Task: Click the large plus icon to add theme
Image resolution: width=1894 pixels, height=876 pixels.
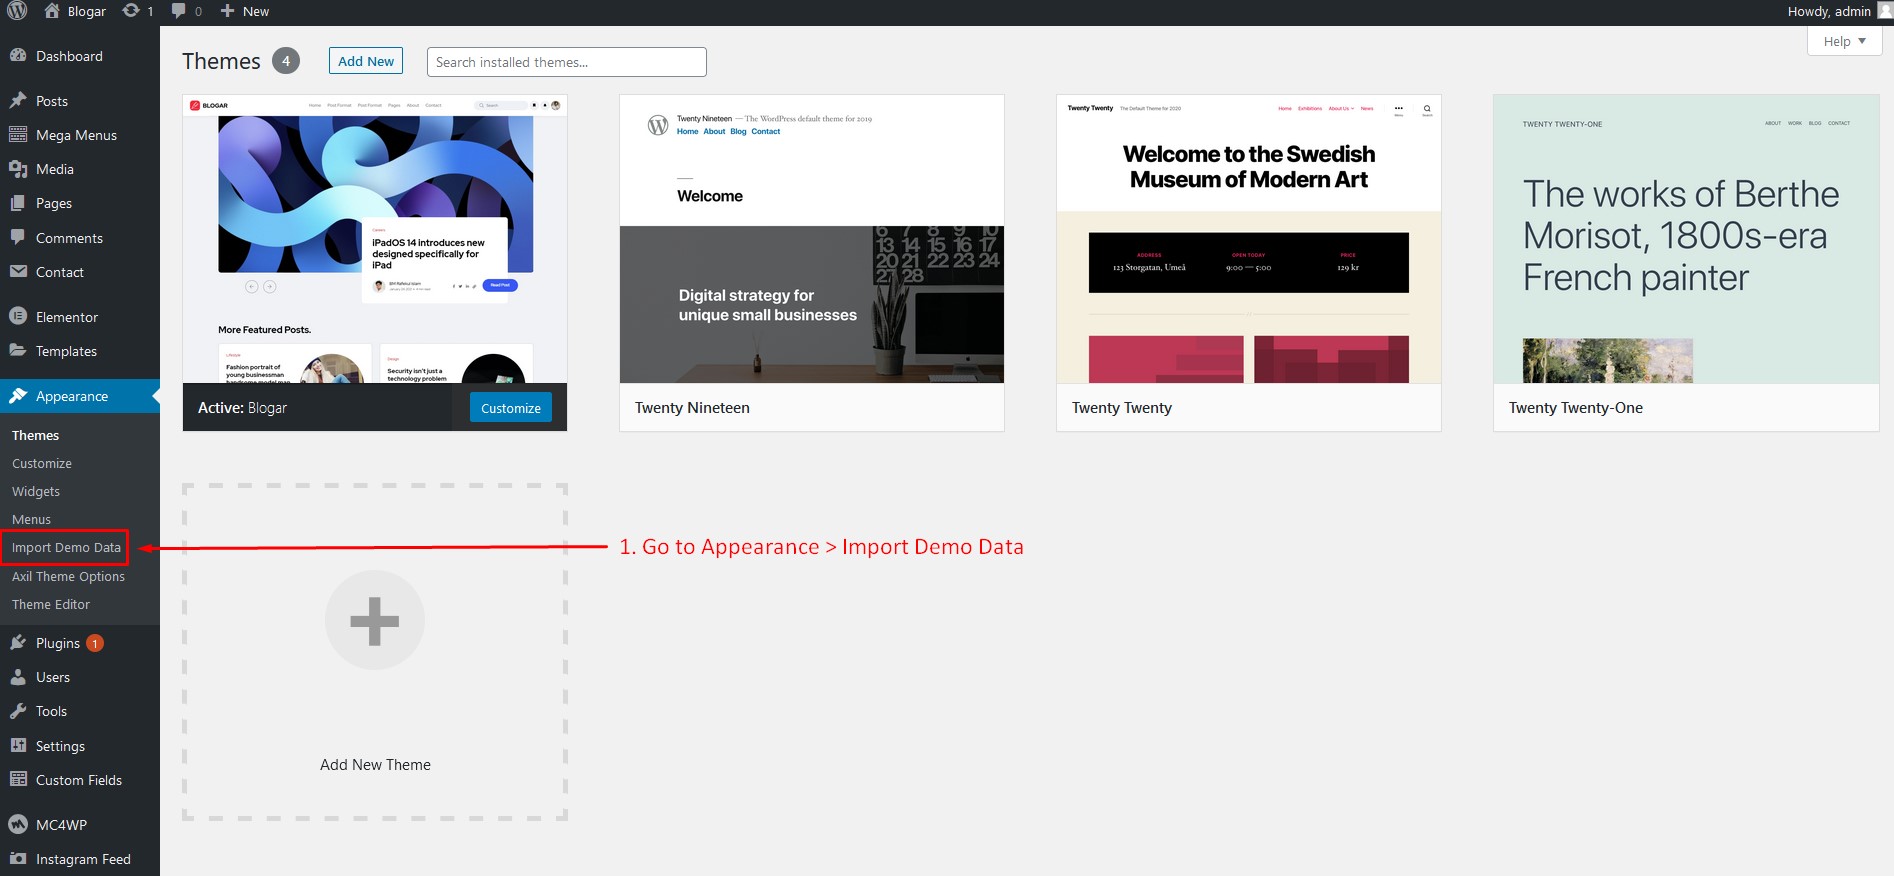Action: click(375, 620)
